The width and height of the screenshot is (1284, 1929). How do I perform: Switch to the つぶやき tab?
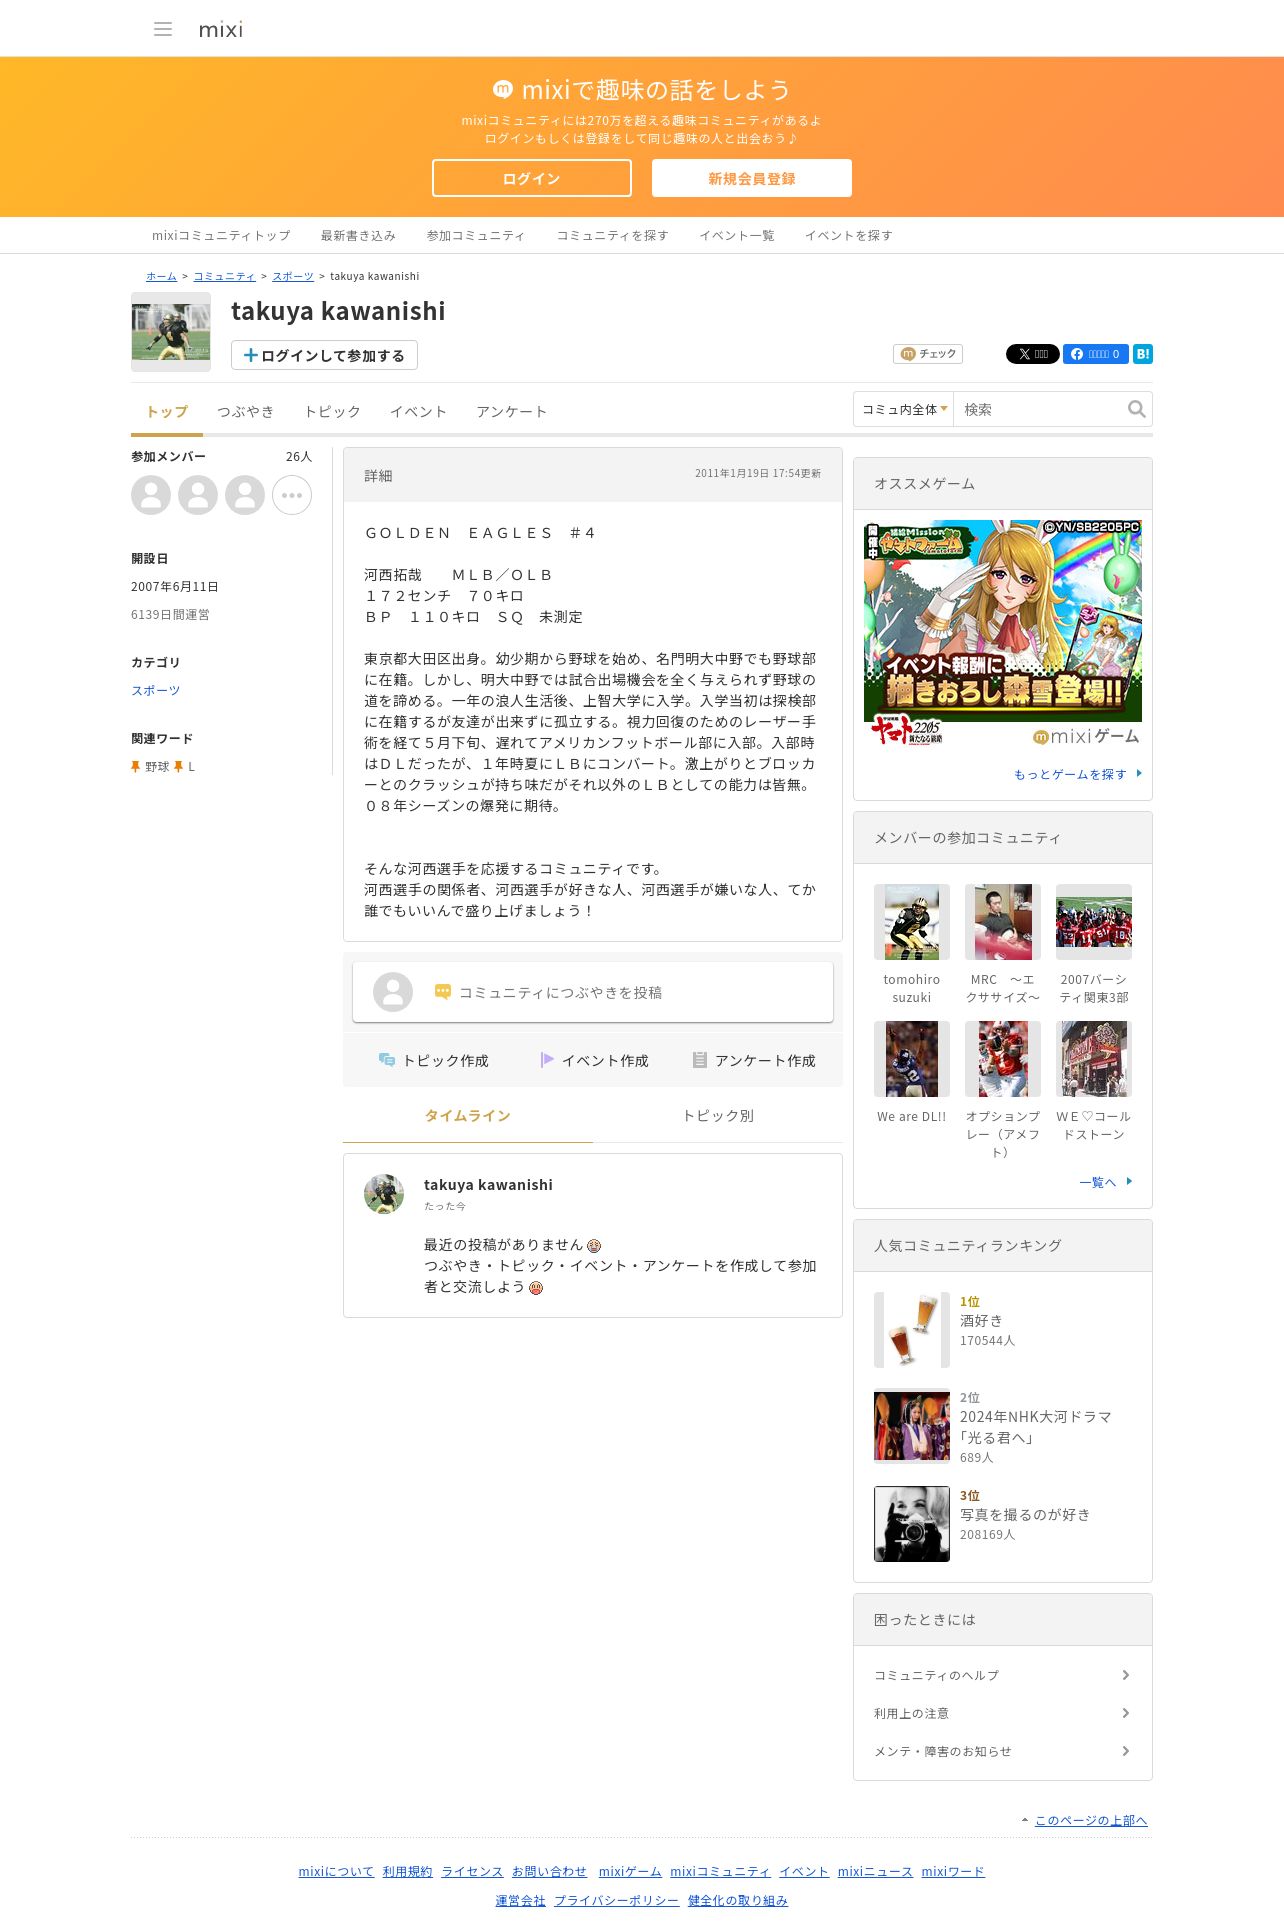[x=246, y=411]
